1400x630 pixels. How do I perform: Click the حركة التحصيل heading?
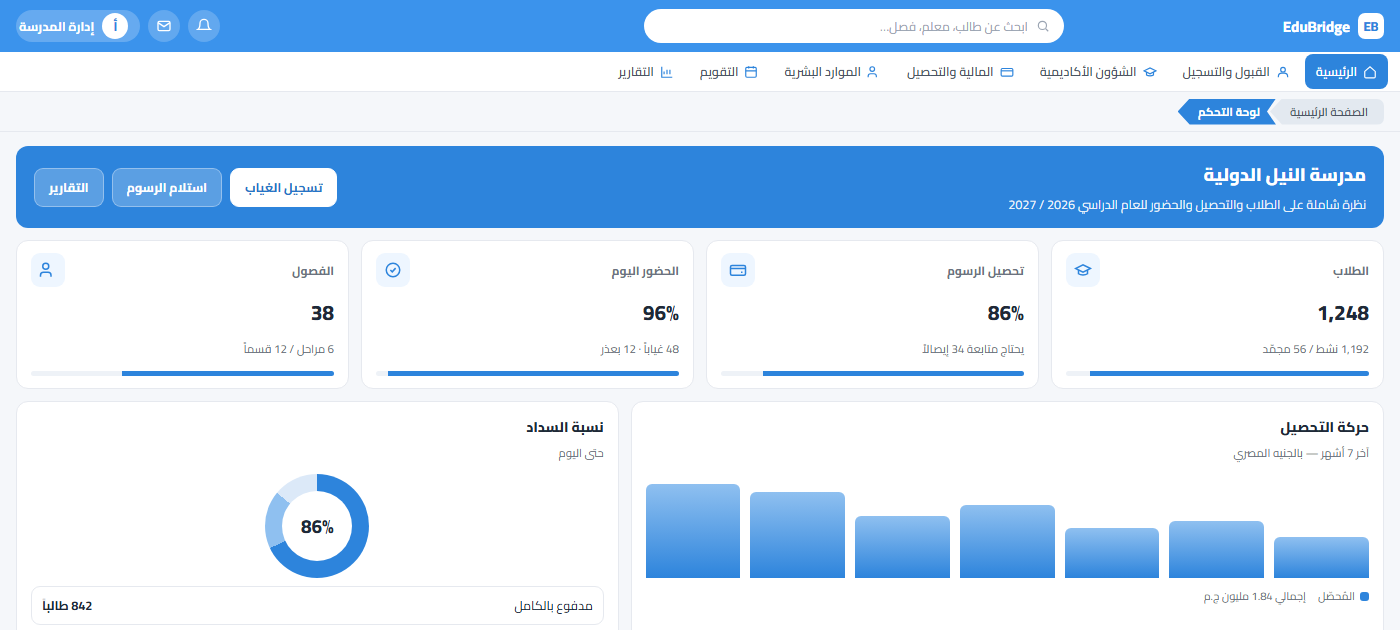1324,428
